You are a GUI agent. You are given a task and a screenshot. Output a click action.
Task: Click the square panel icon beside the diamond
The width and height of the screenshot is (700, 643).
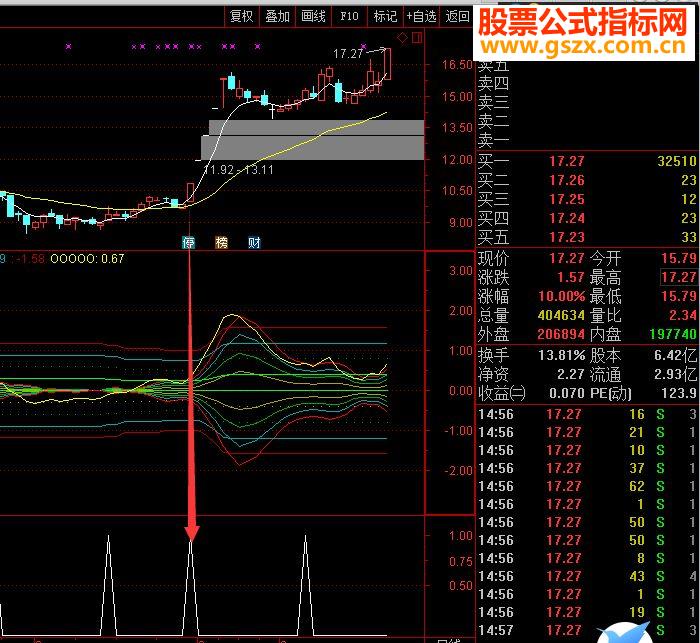(417, 38)
